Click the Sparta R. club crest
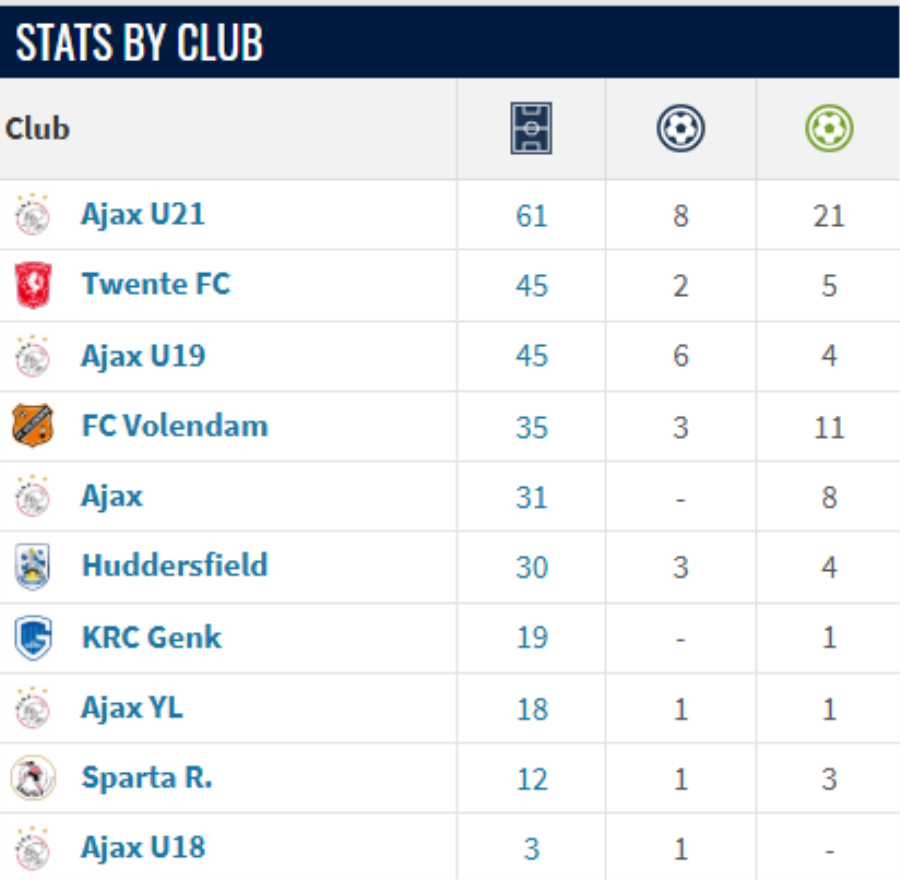Viewport: 900px width, 880px height. coord(33,778)
